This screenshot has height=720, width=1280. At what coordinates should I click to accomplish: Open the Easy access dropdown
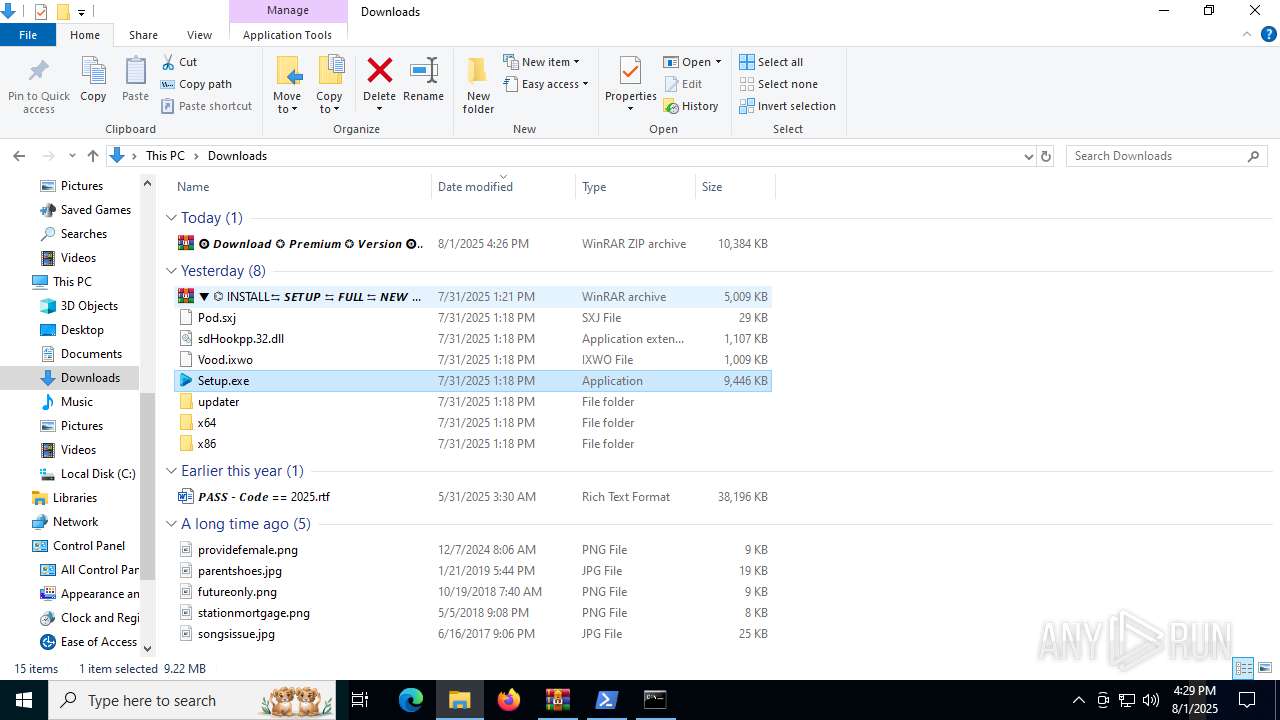[546, 84]
